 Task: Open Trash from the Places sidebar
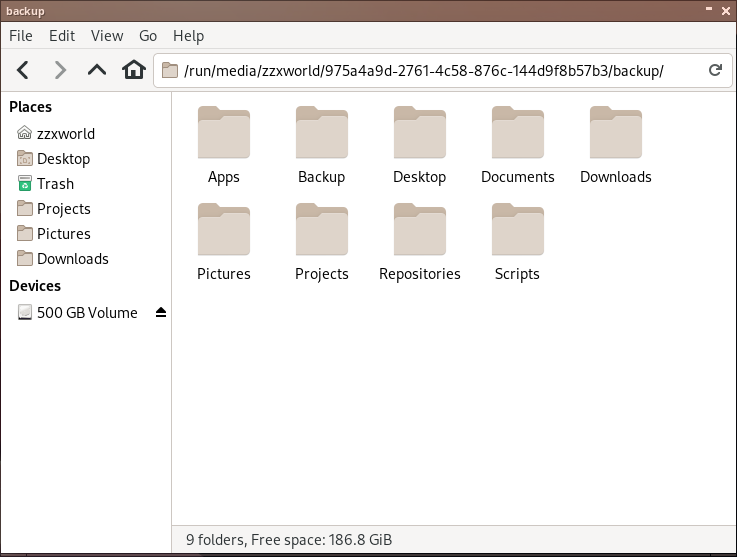[x=55, y=184]
